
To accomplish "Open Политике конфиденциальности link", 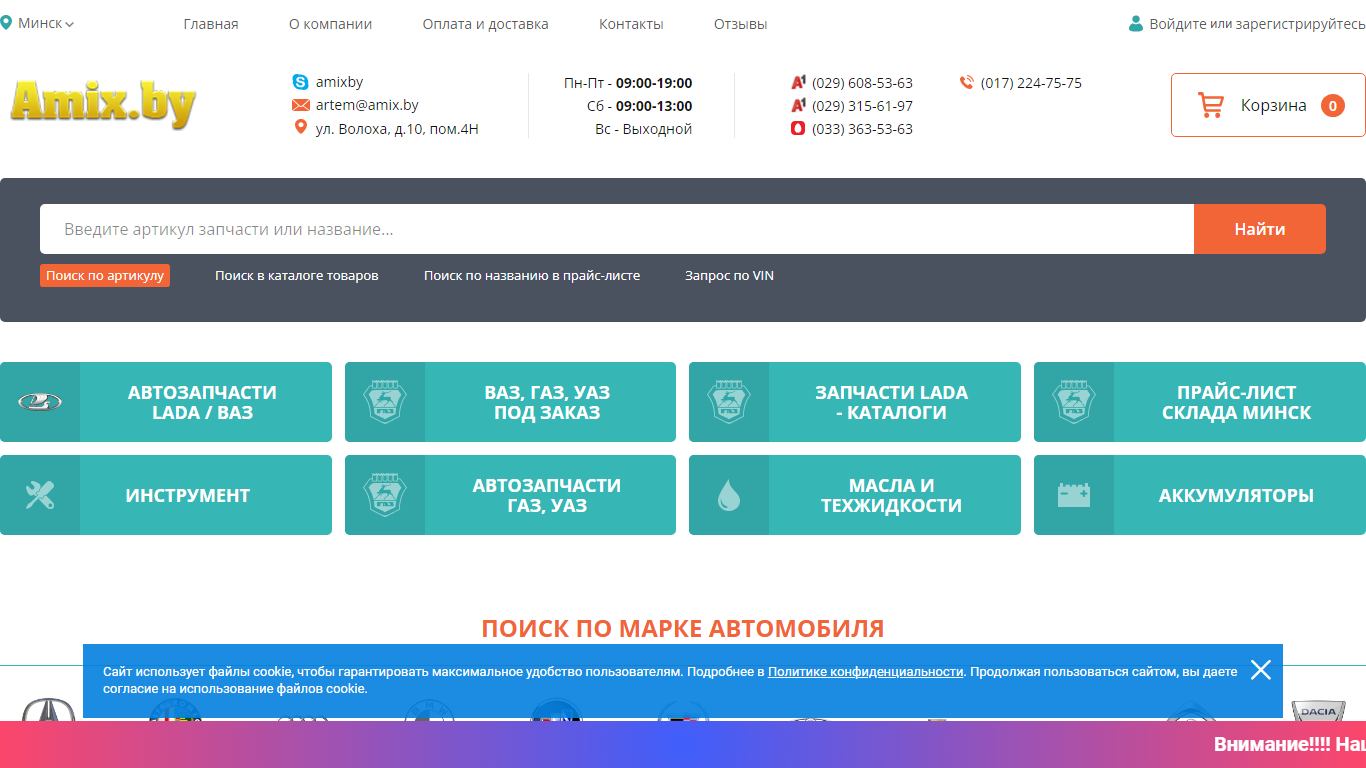I will [x=865, y=672].
